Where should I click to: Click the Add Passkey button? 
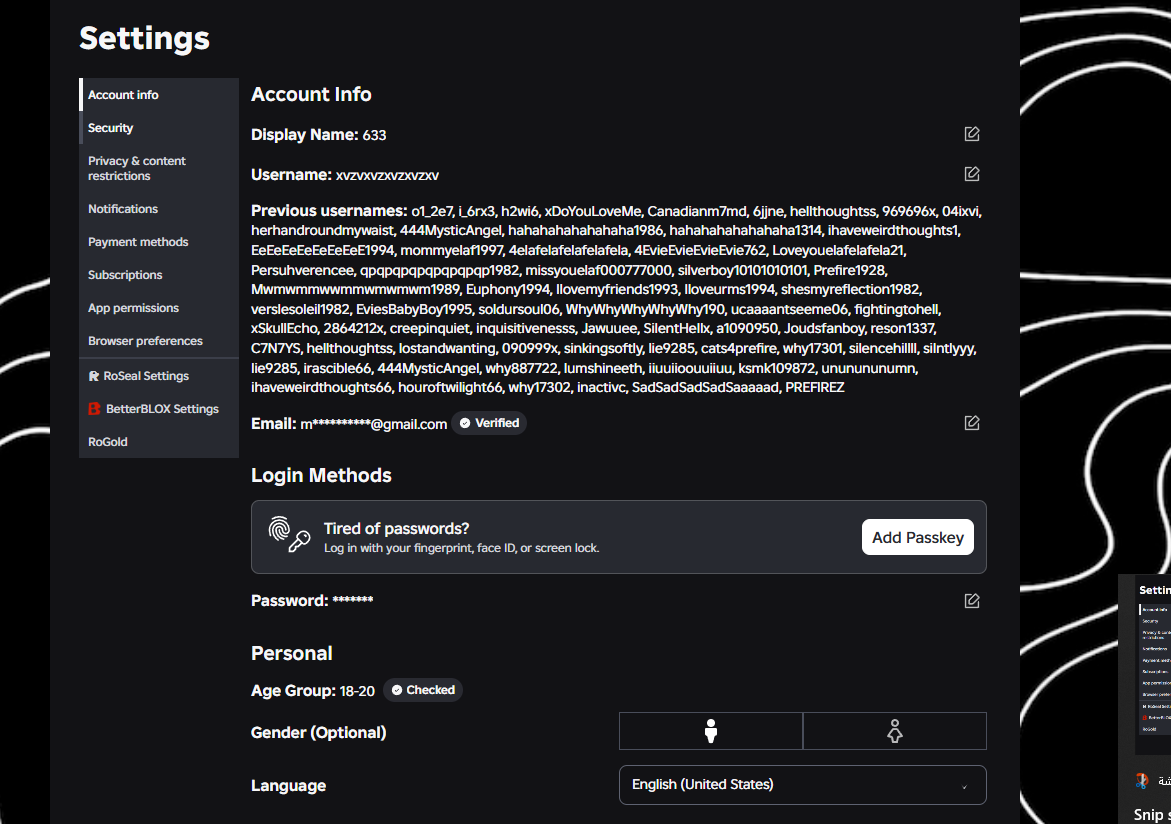[917, 537]
